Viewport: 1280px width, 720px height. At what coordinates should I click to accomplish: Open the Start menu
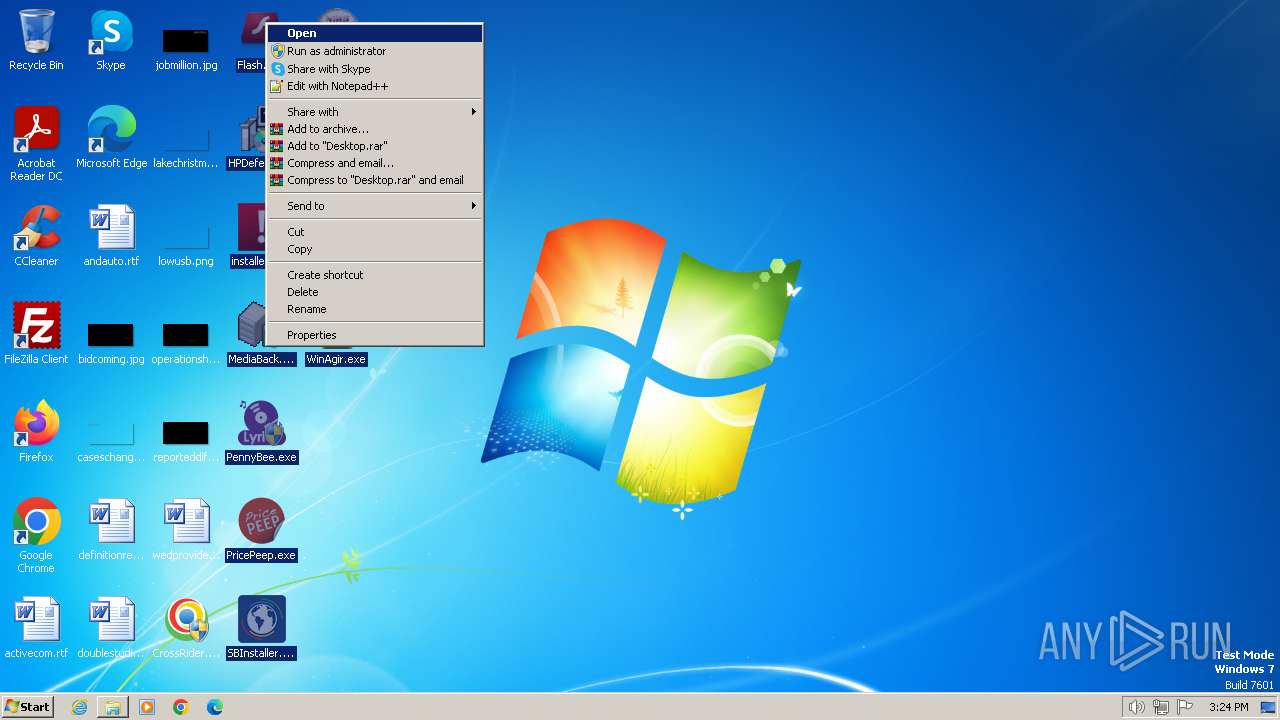(x=27, y=707)
